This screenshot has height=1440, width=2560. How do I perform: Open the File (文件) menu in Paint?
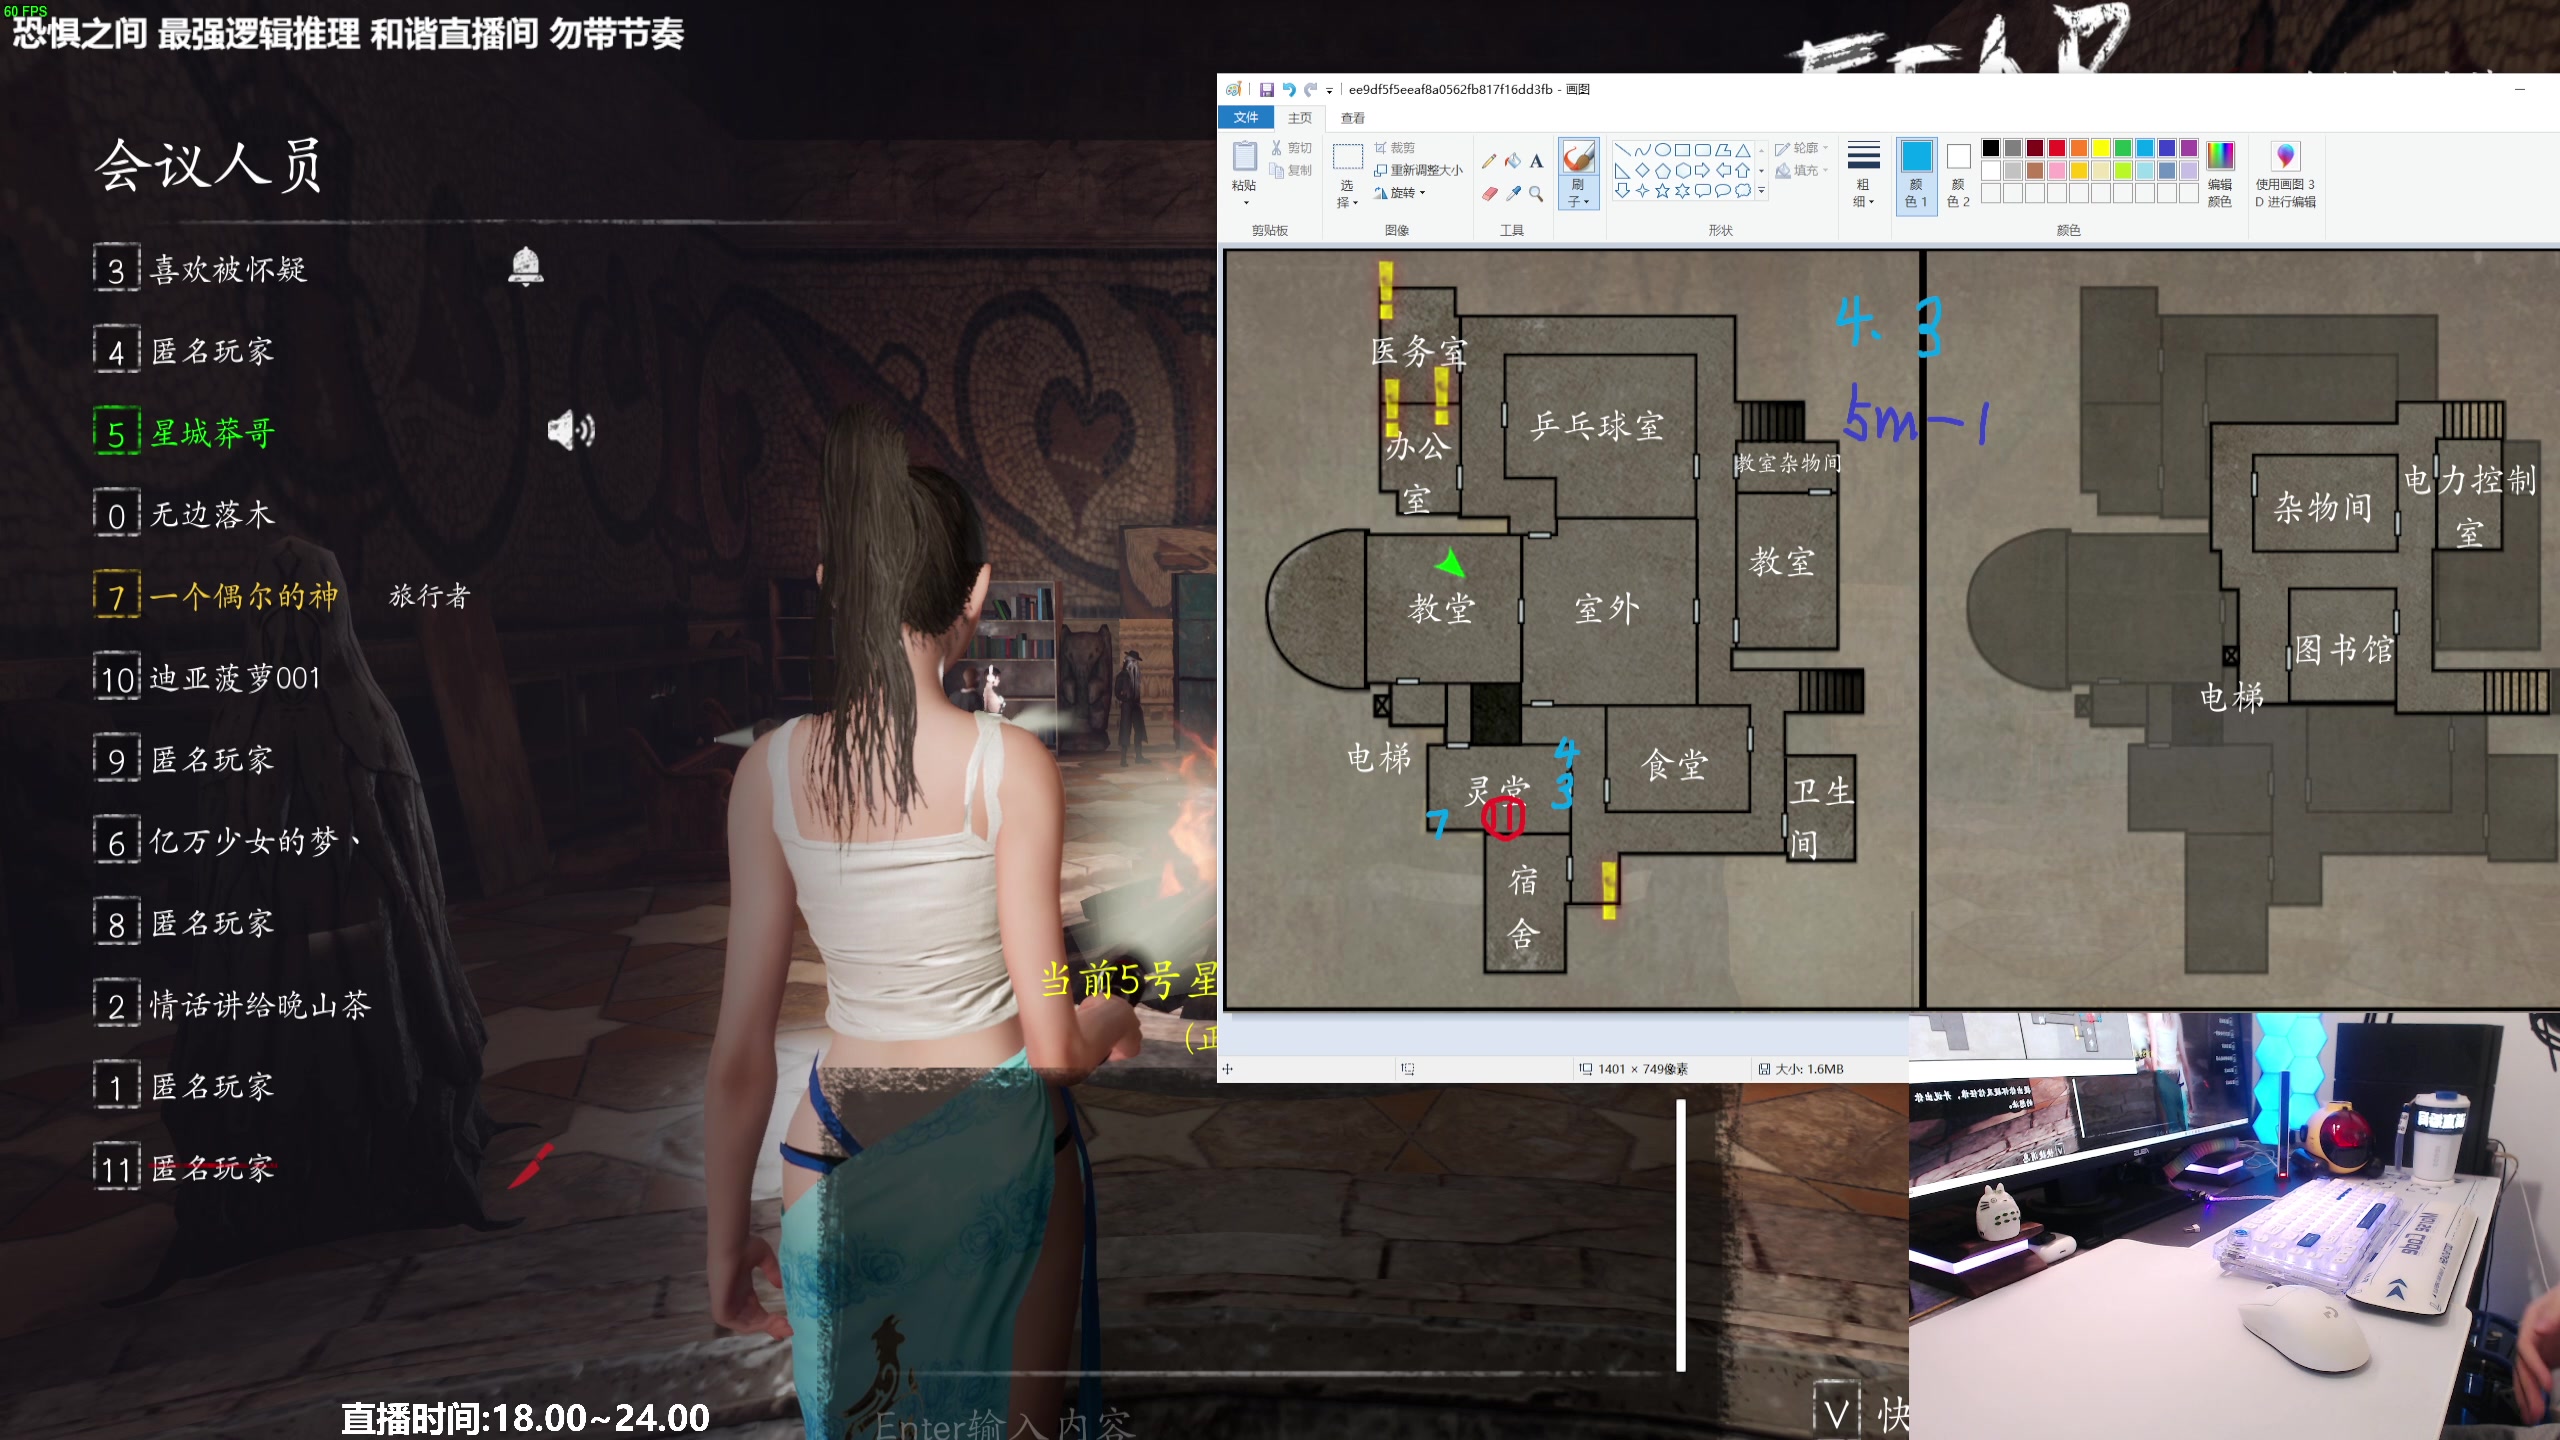1246,117
